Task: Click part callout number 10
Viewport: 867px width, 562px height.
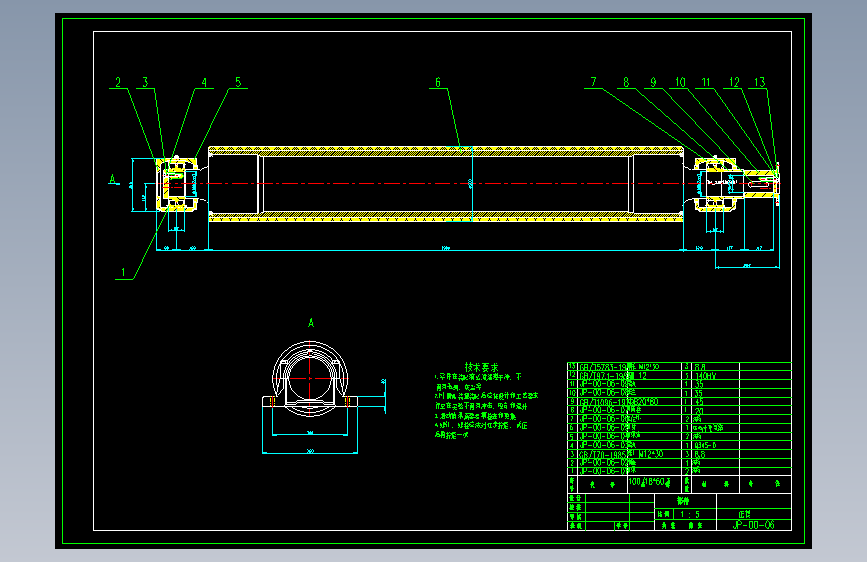Action: (680, 82)
